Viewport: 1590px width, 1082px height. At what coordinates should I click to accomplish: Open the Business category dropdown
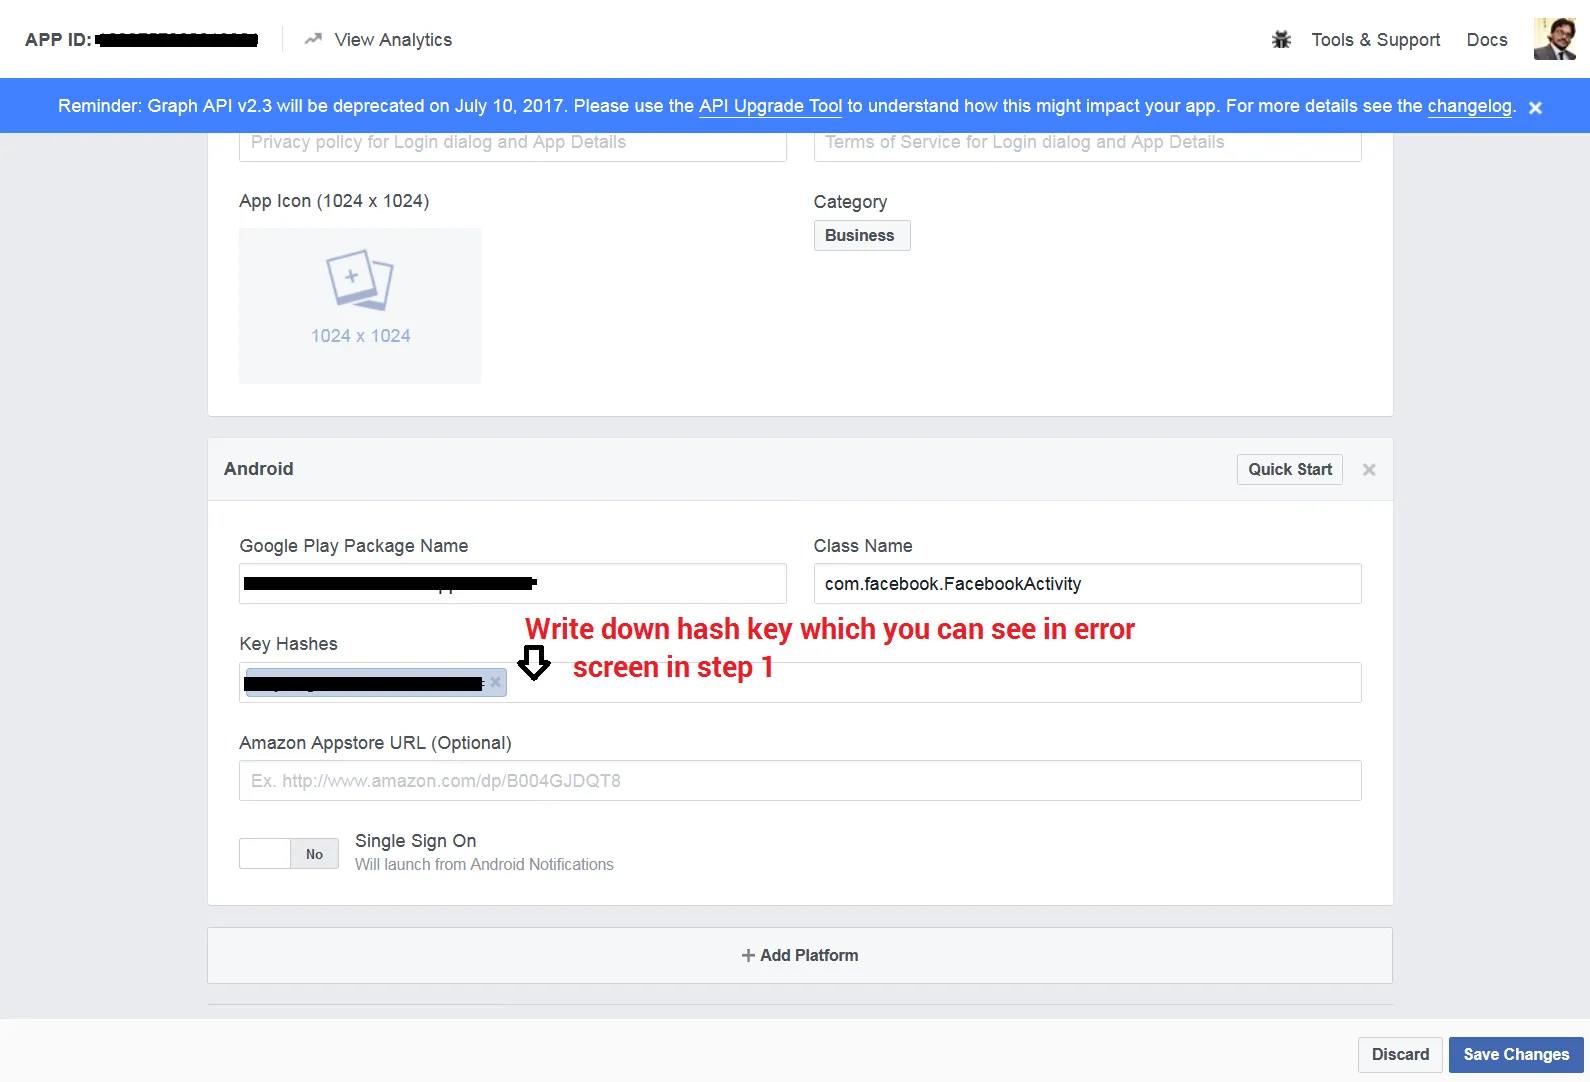(862, 236)
